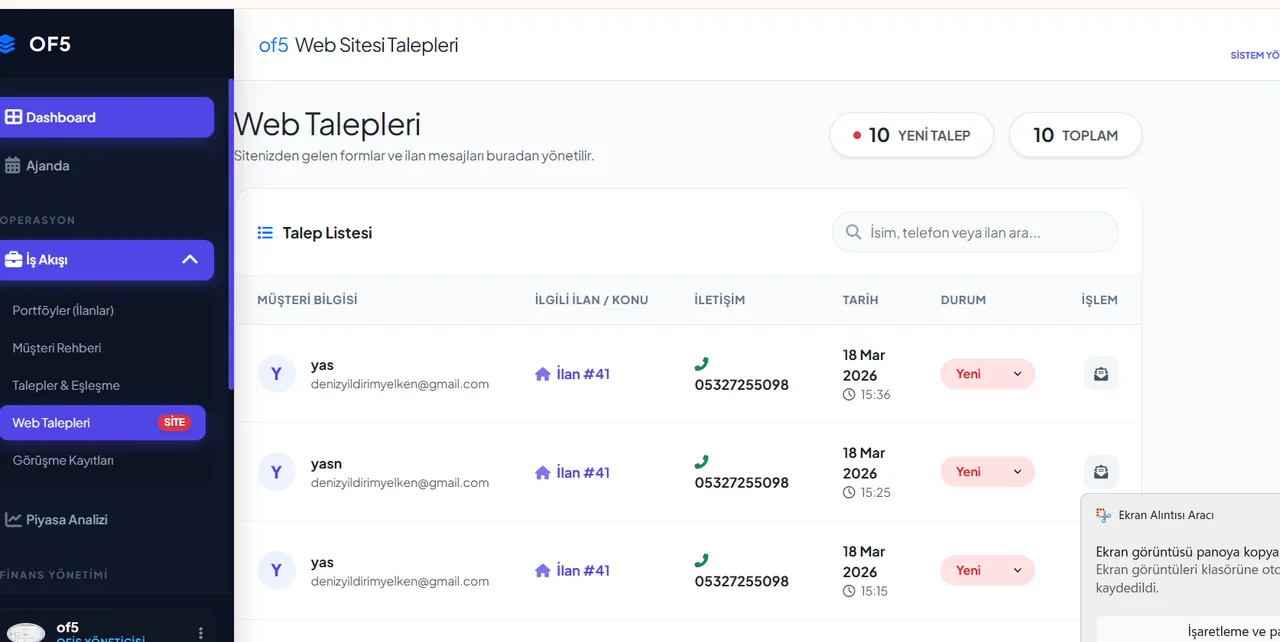1280x642 pixels.
Task: Collapse the İş Akışı sidebar section
Action: pyautogui.click(x=190, y=260)
